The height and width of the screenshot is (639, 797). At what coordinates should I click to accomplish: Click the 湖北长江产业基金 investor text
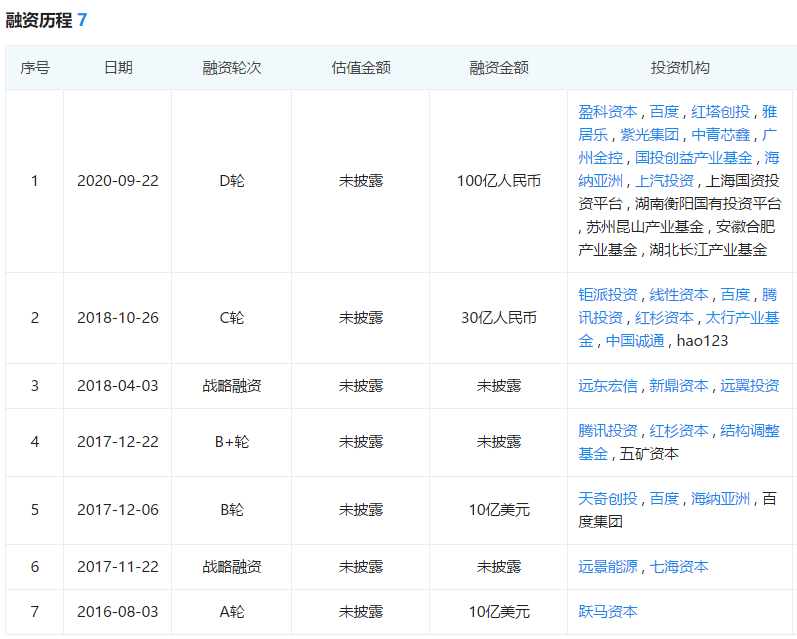pyautogui.click(x=708, y=250)
